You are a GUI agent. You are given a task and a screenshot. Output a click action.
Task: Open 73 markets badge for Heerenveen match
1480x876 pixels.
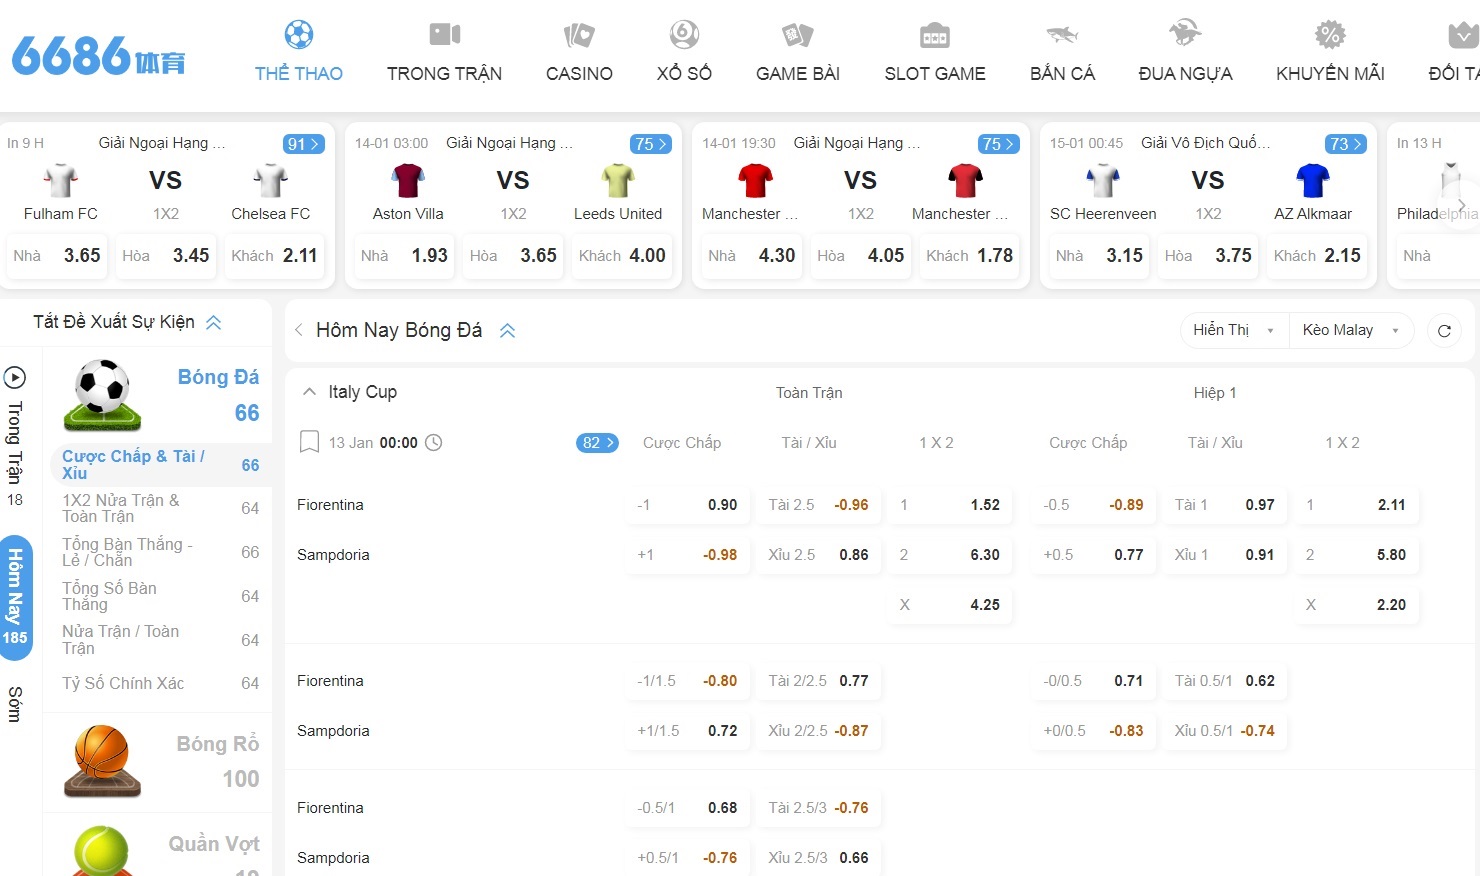pos(1346,144)
